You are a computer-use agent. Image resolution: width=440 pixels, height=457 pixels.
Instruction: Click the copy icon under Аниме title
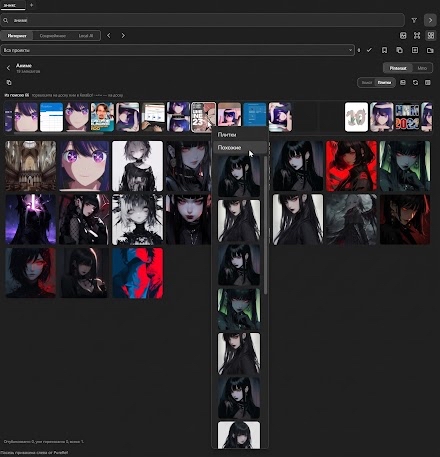[9, 82]
